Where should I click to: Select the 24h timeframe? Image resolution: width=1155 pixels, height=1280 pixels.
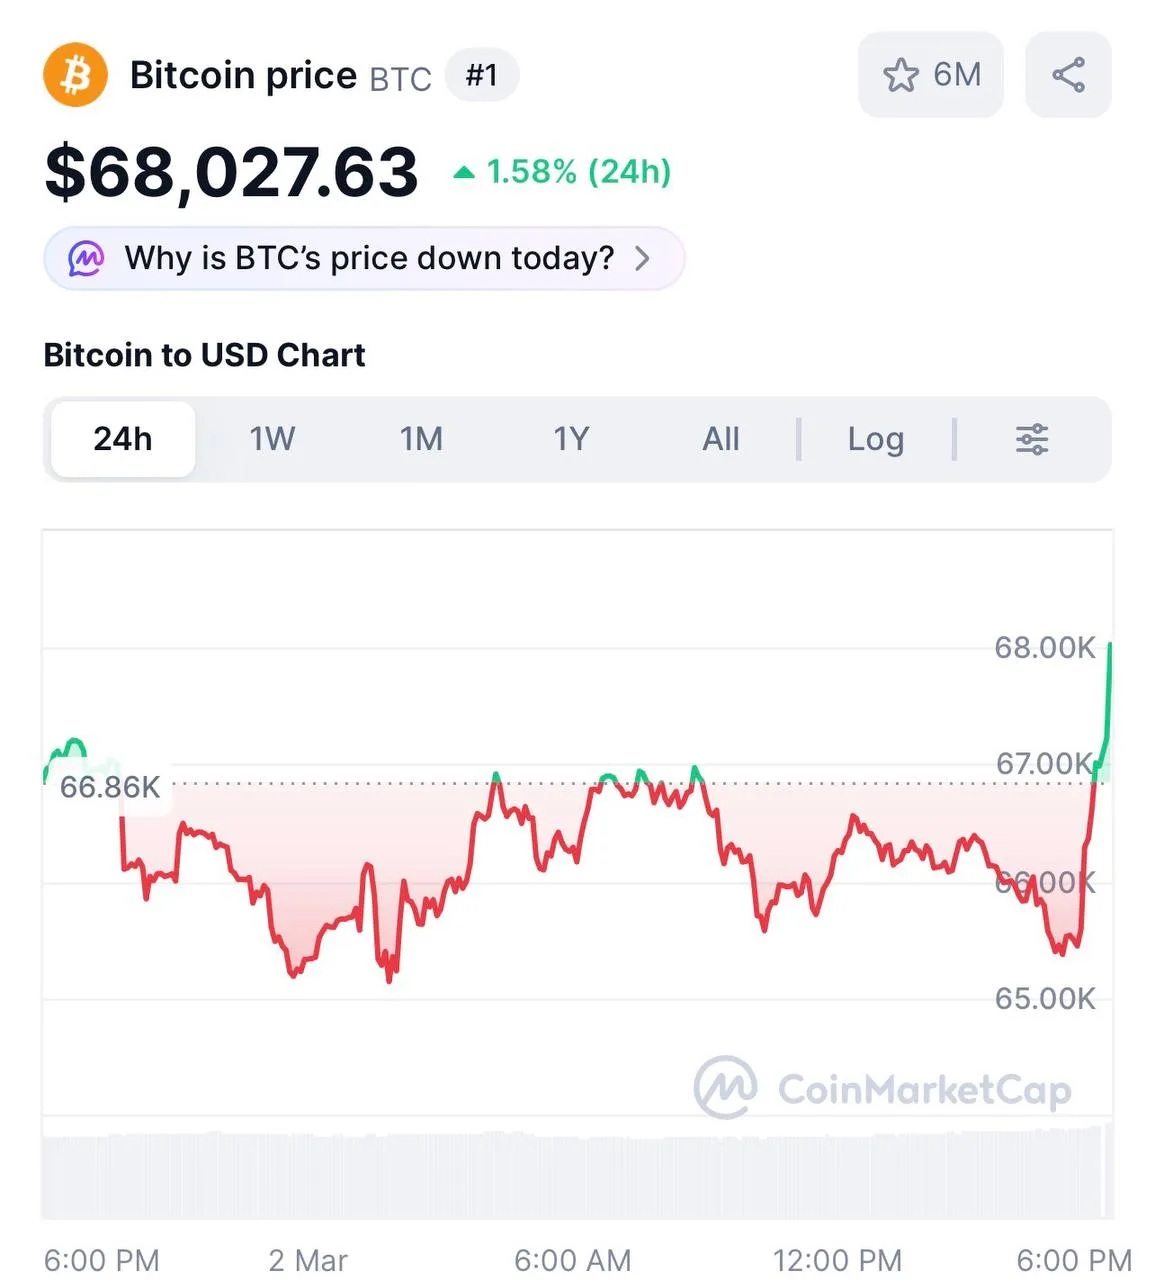tap(123, 439)
